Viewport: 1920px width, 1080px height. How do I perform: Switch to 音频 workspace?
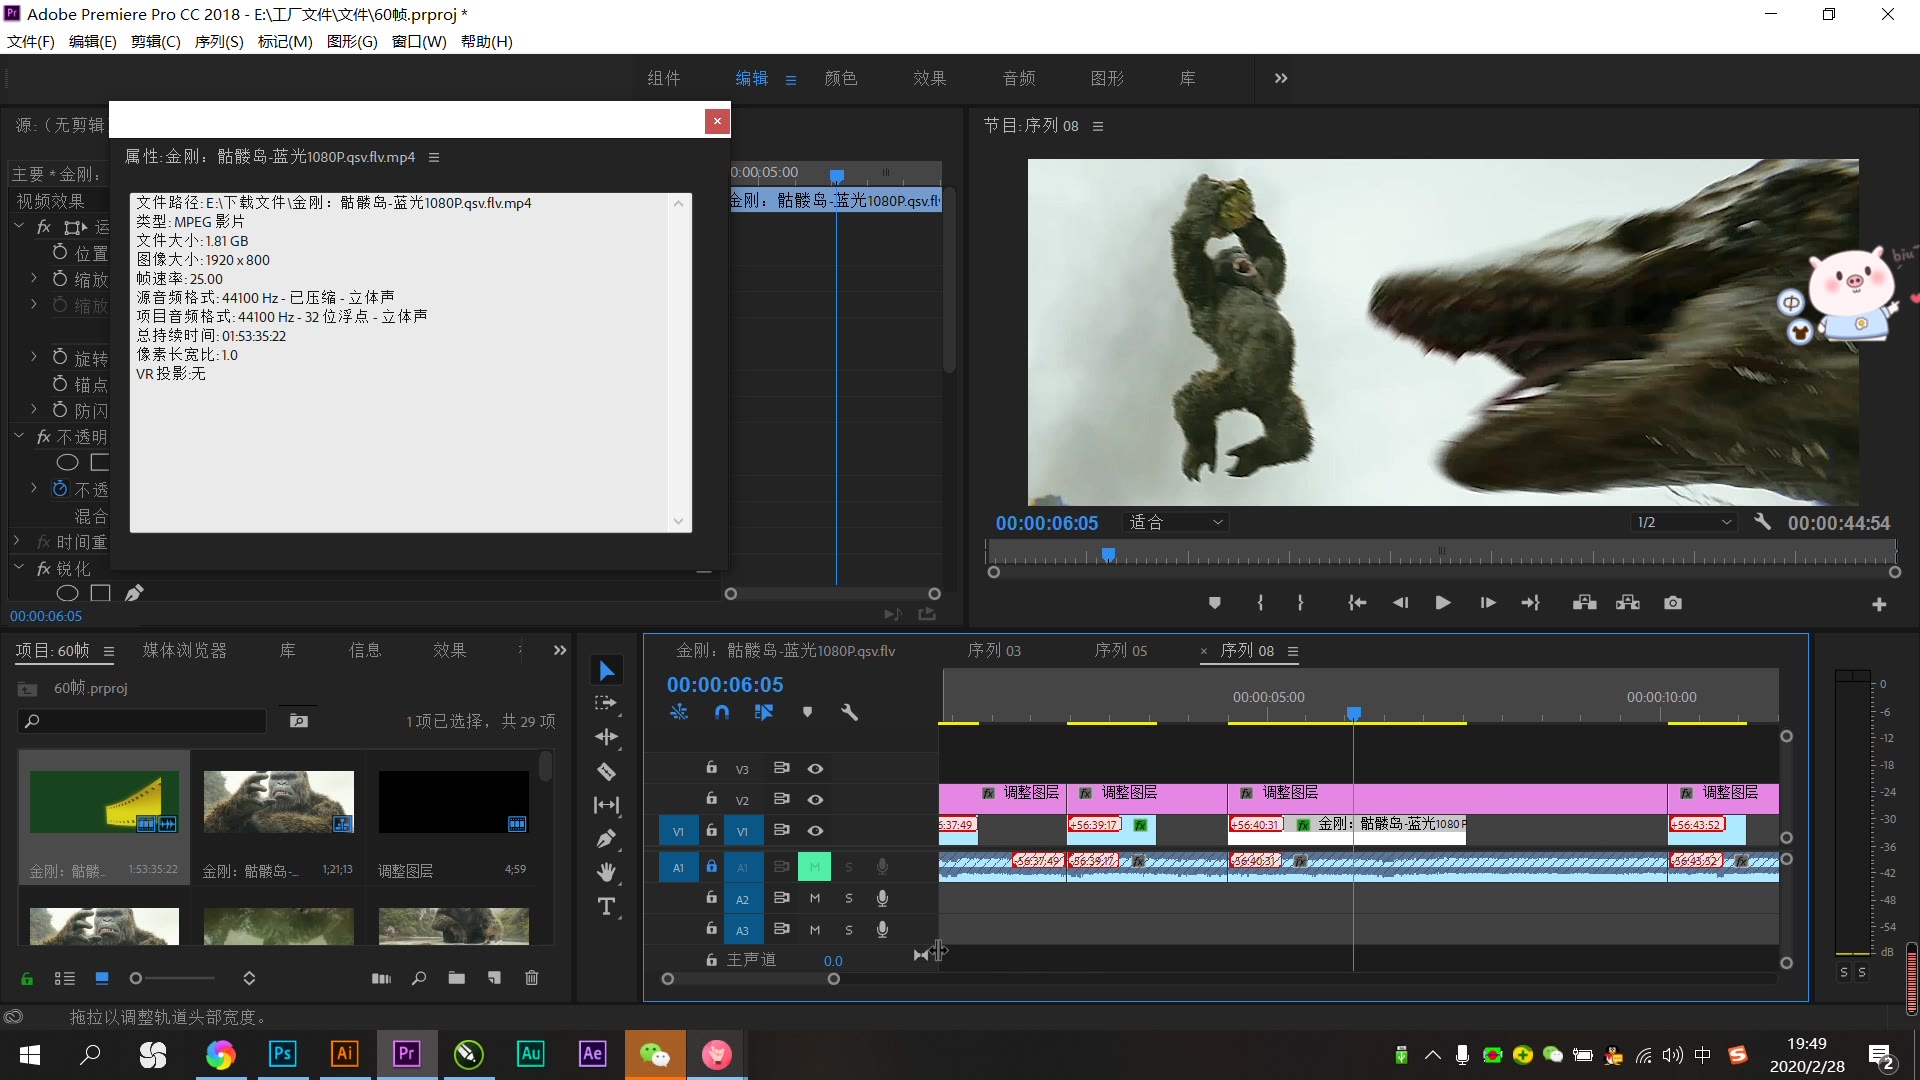coord(1019,78)
